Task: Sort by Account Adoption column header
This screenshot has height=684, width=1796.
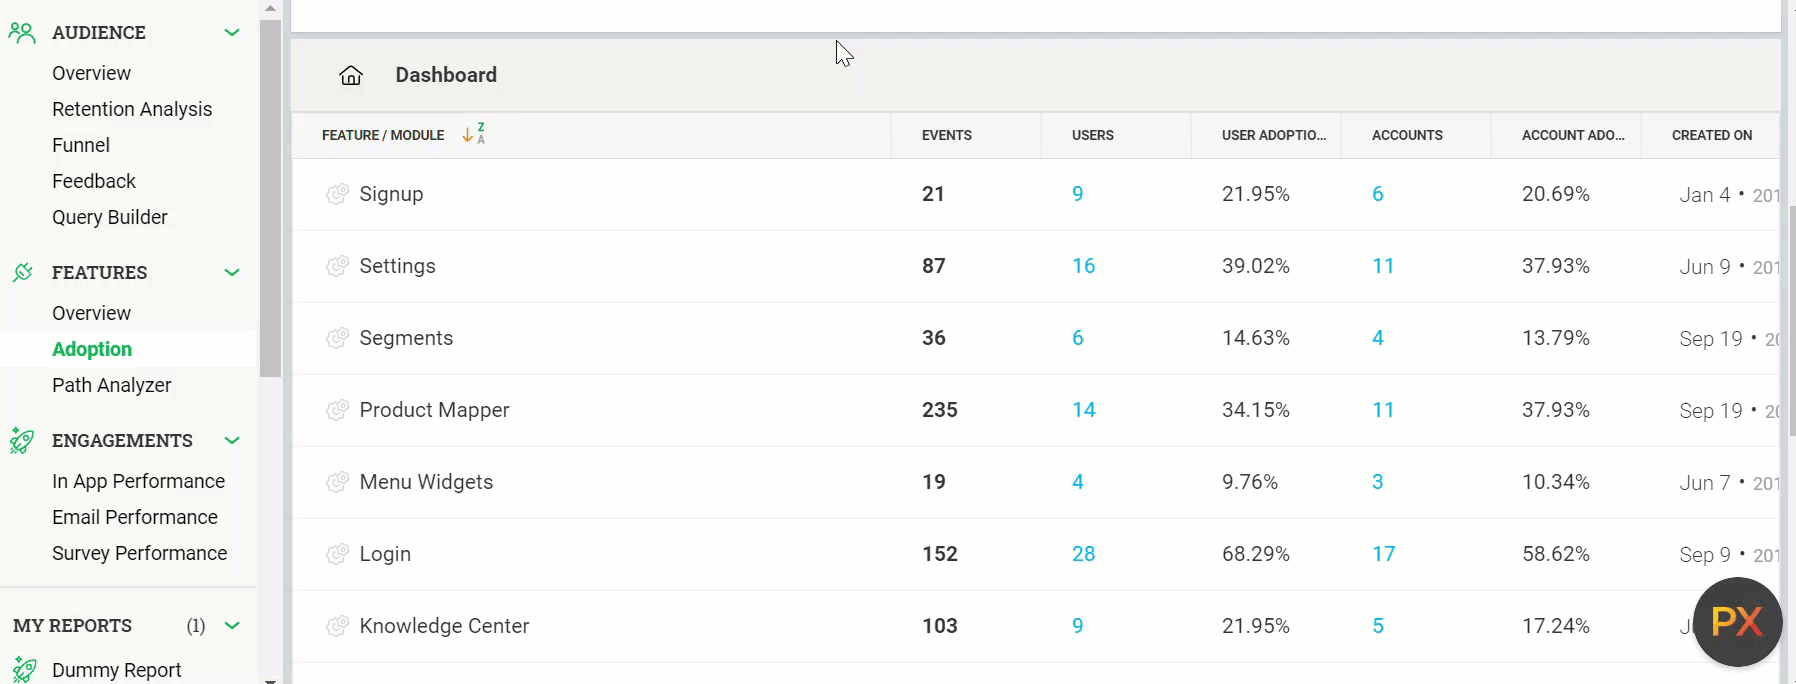Action: tap(1573, 135)
